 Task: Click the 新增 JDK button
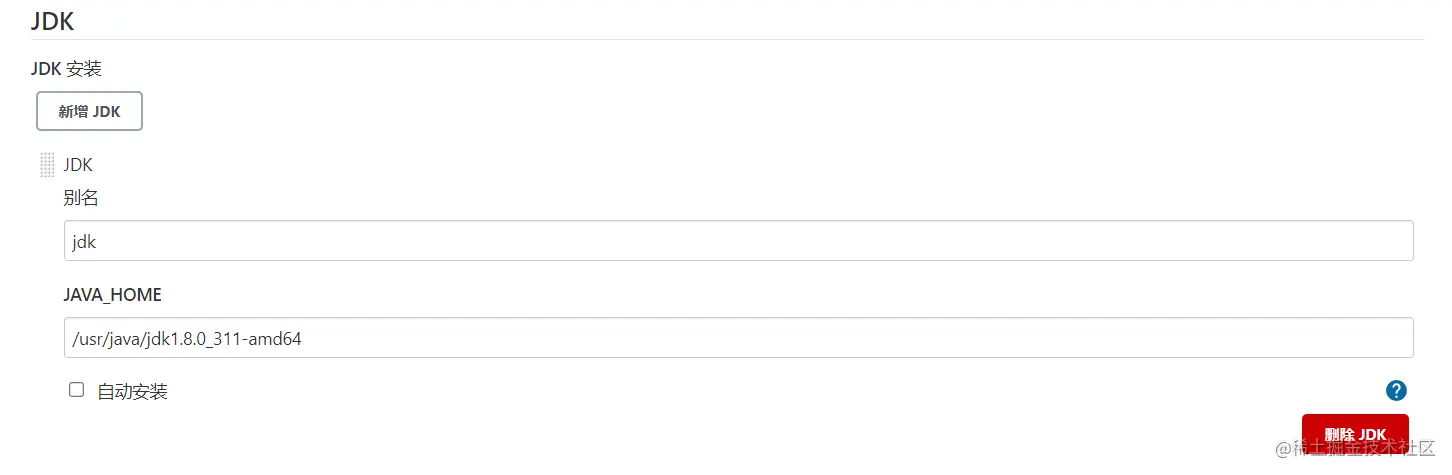coord(89,111)
